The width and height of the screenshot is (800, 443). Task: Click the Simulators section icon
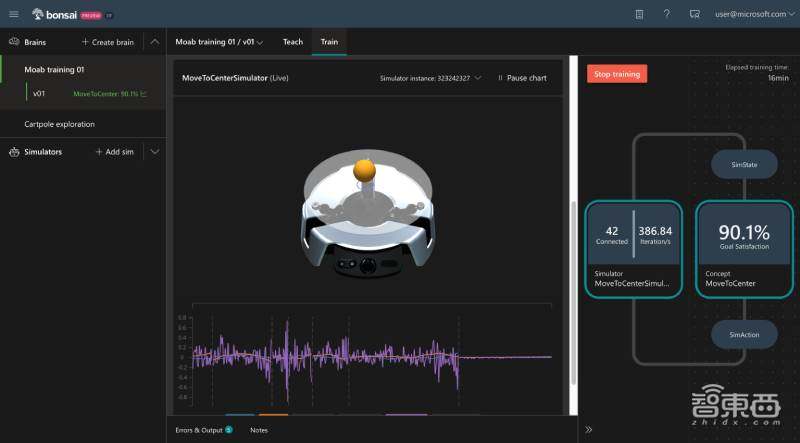[14, 152]
